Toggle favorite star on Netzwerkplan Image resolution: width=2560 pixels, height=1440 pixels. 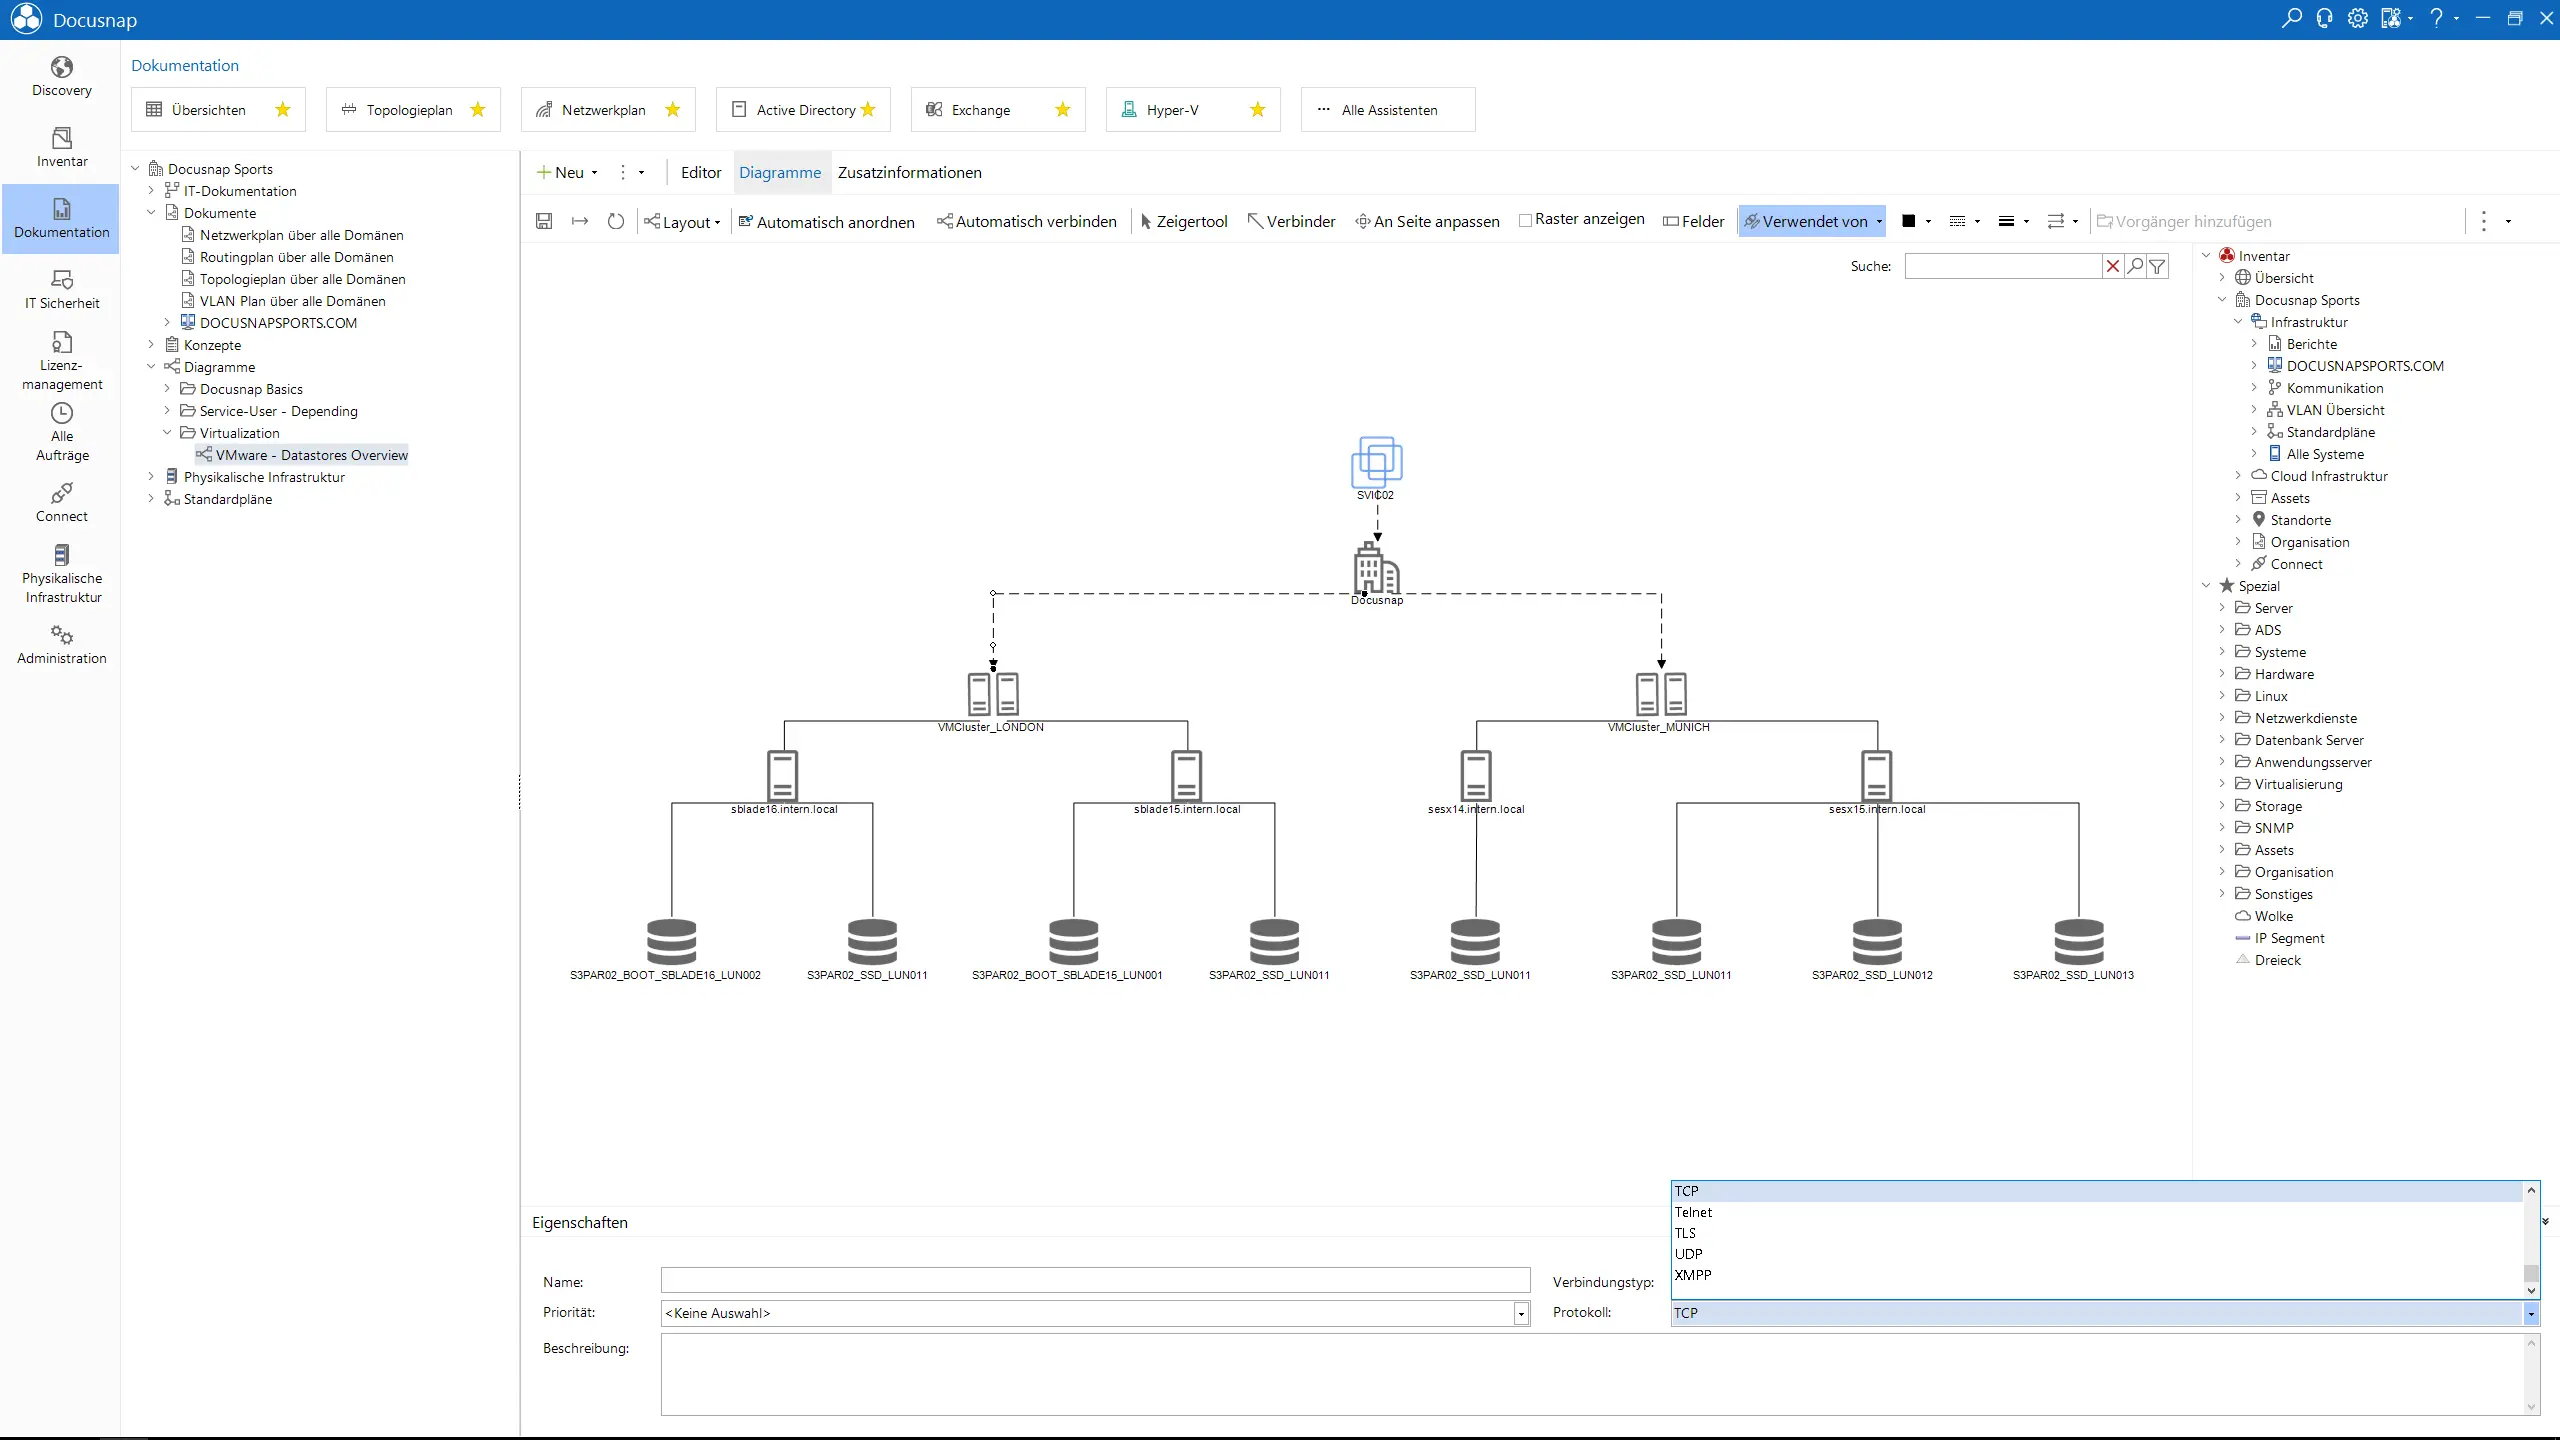click(673, 110)
